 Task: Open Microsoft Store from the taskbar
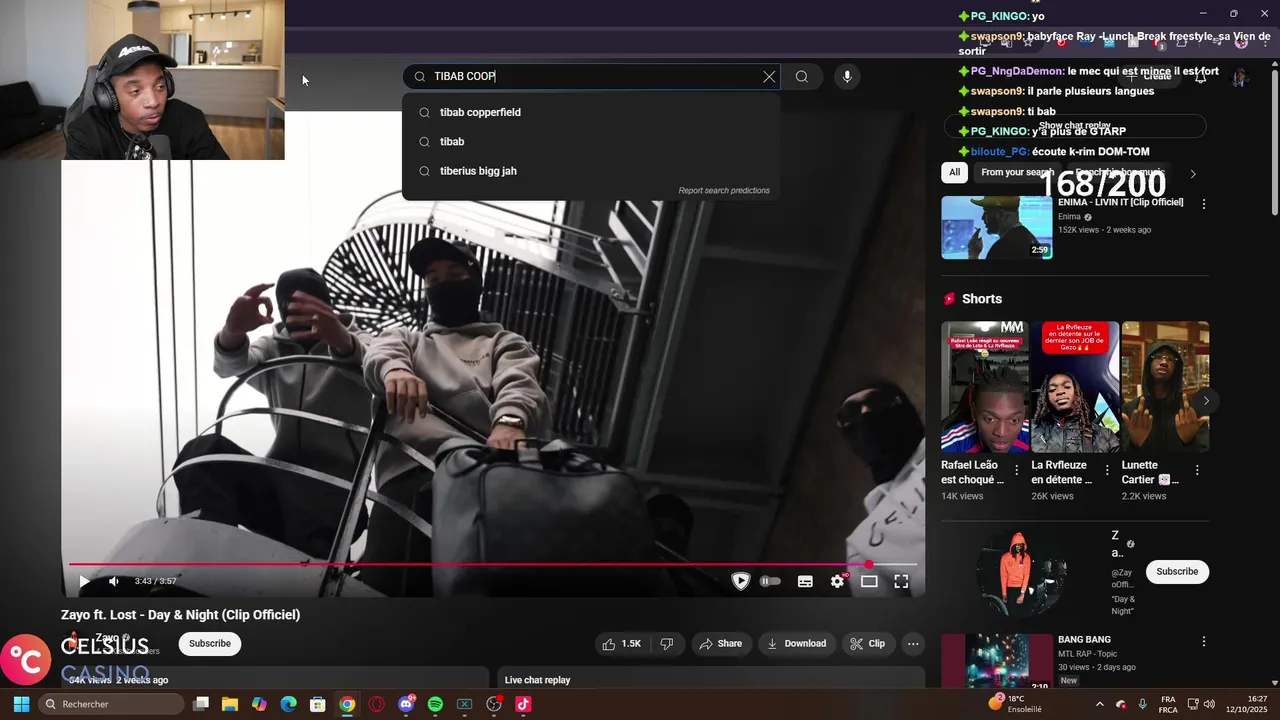coord(318,704)
